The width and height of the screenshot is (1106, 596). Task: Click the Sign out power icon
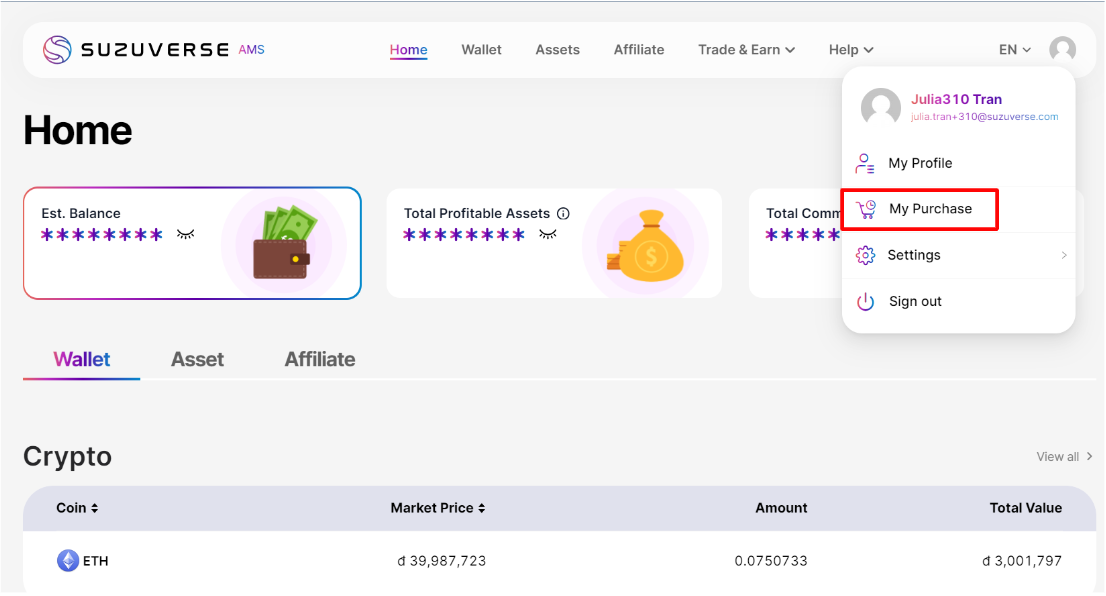pos(866,301)
